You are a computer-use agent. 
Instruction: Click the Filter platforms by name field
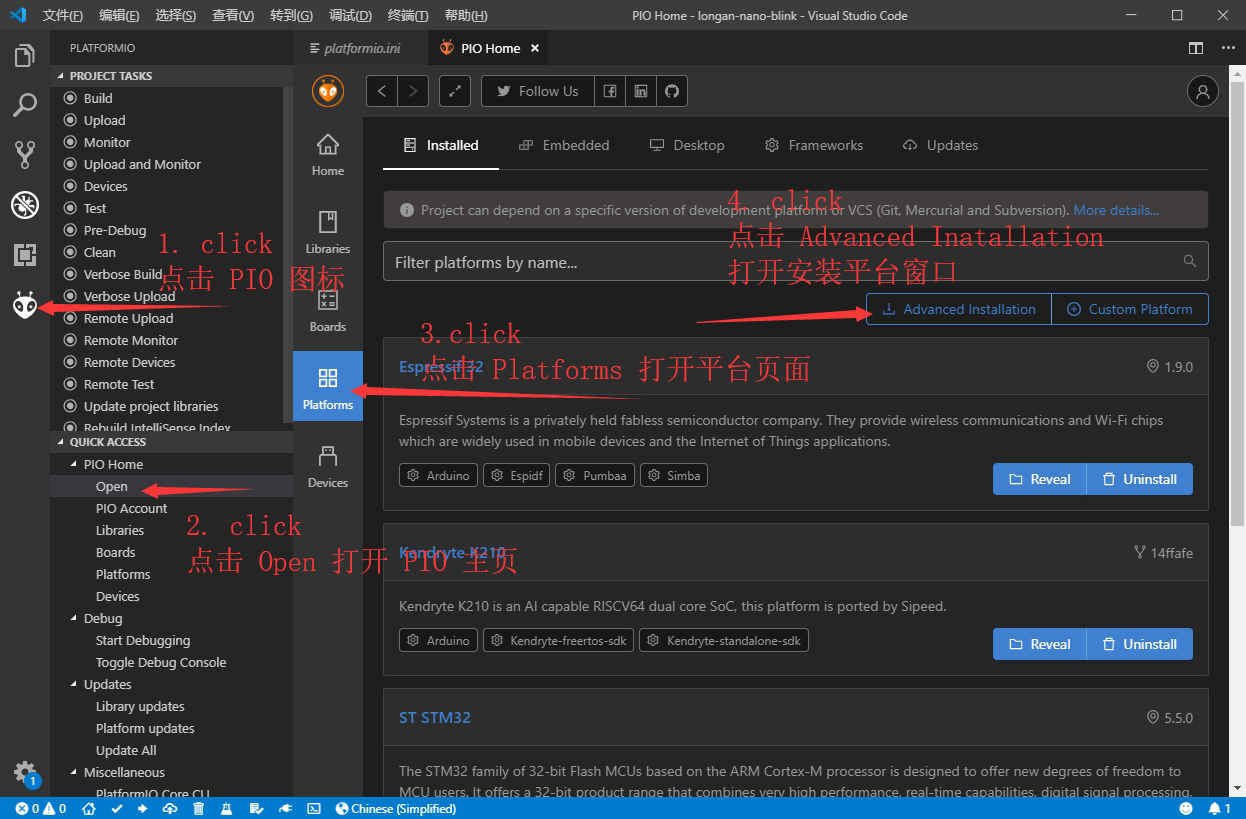795,262
